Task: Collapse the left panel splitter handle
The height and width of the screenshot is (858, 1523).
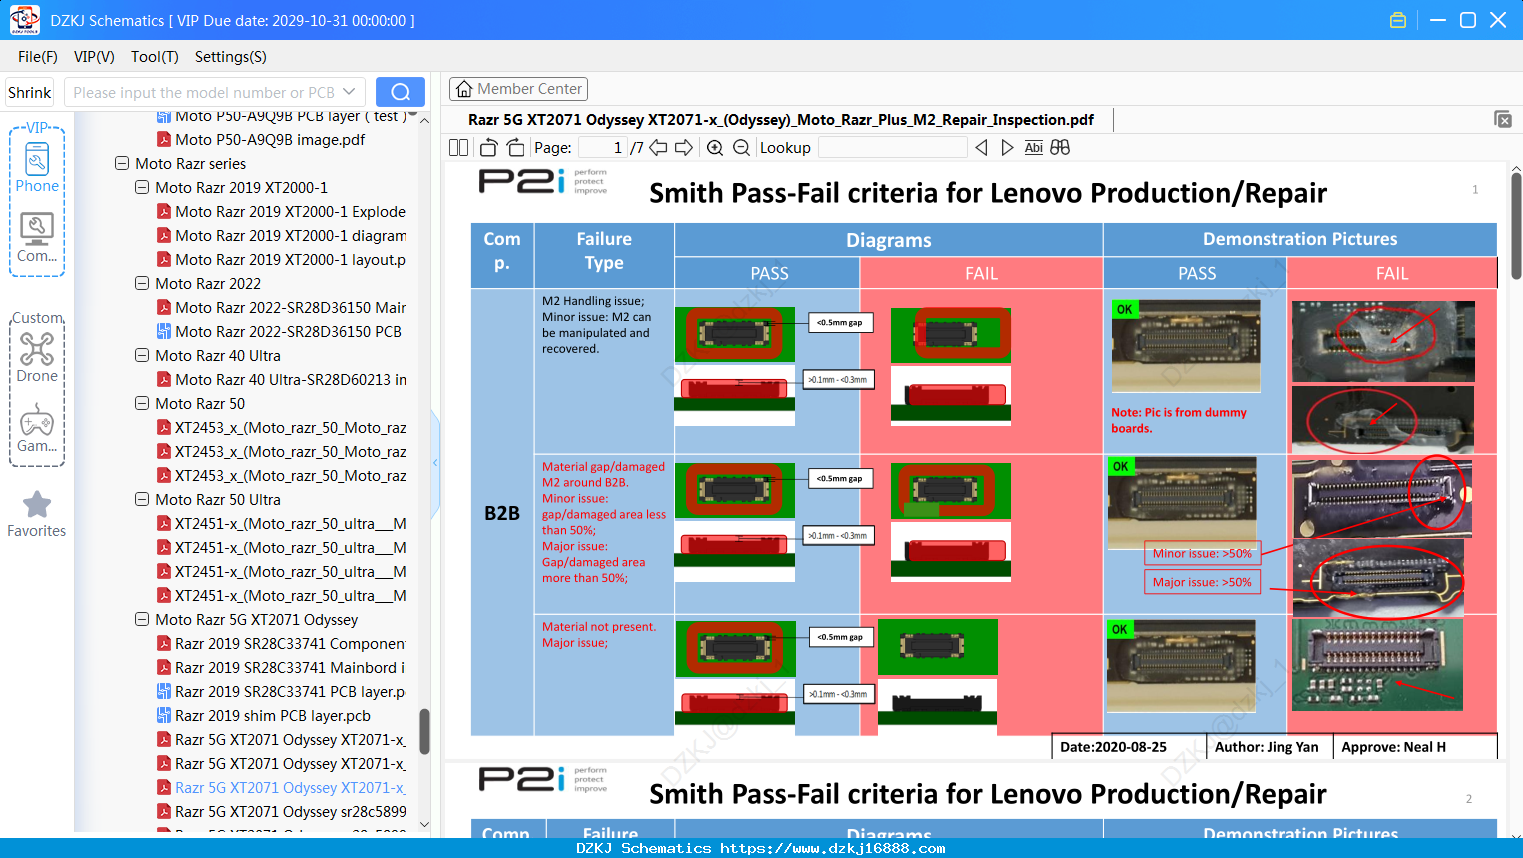Action: (435, 462)
